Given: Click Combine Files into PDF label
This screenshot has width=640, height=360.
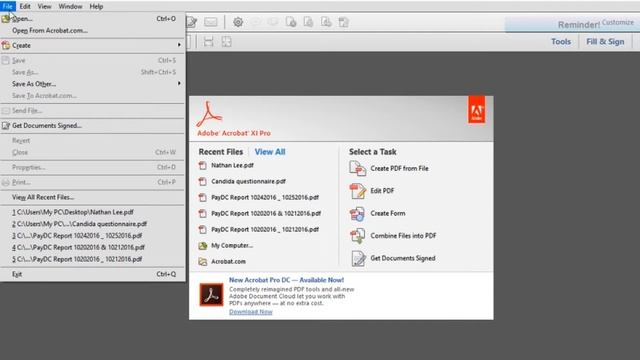Looking at the screenshot, I should click(403, 236).
